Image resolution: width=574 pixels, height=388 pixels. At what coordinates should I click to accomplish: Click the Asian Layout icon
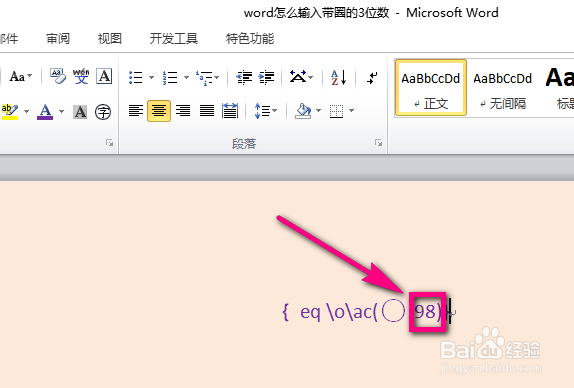coord(298,77)
